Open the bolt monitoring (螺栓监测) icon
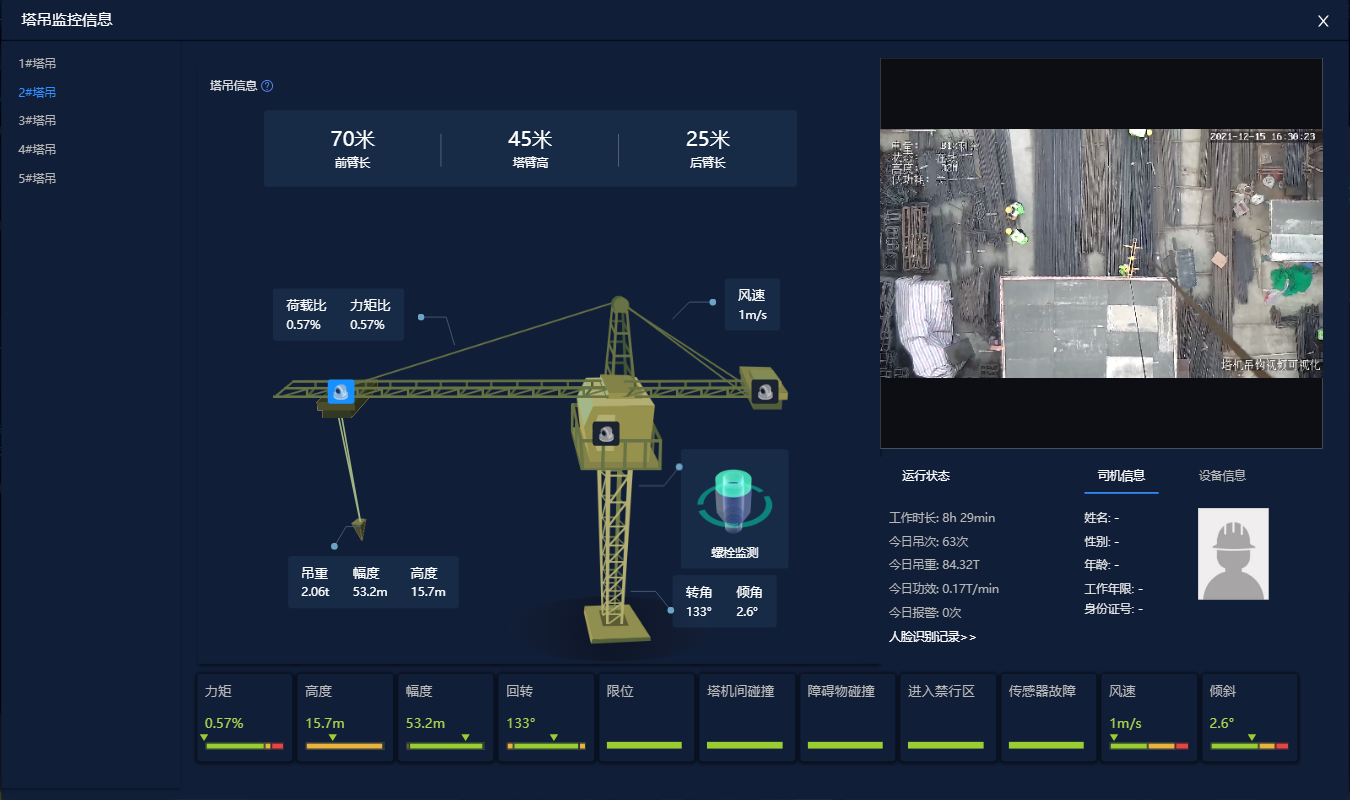1350x800 pixels. pyautogui.click(x=735, y=500)
